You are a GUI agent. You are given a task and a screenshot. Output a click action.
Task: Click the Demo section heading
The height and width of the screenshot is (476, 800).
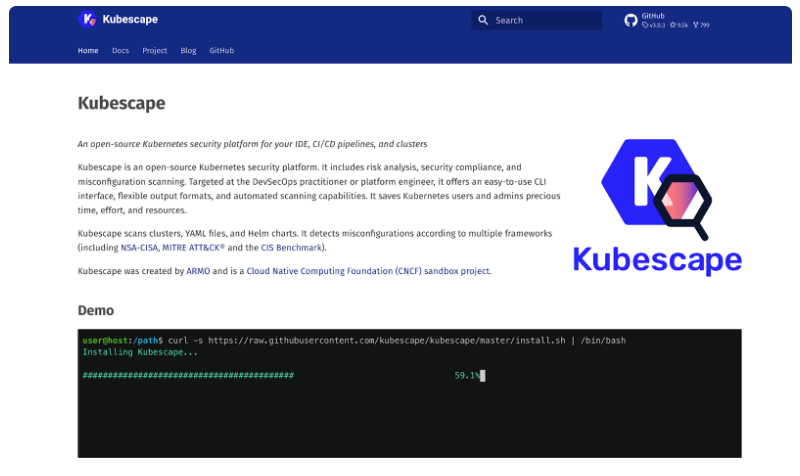click(96, 311)
